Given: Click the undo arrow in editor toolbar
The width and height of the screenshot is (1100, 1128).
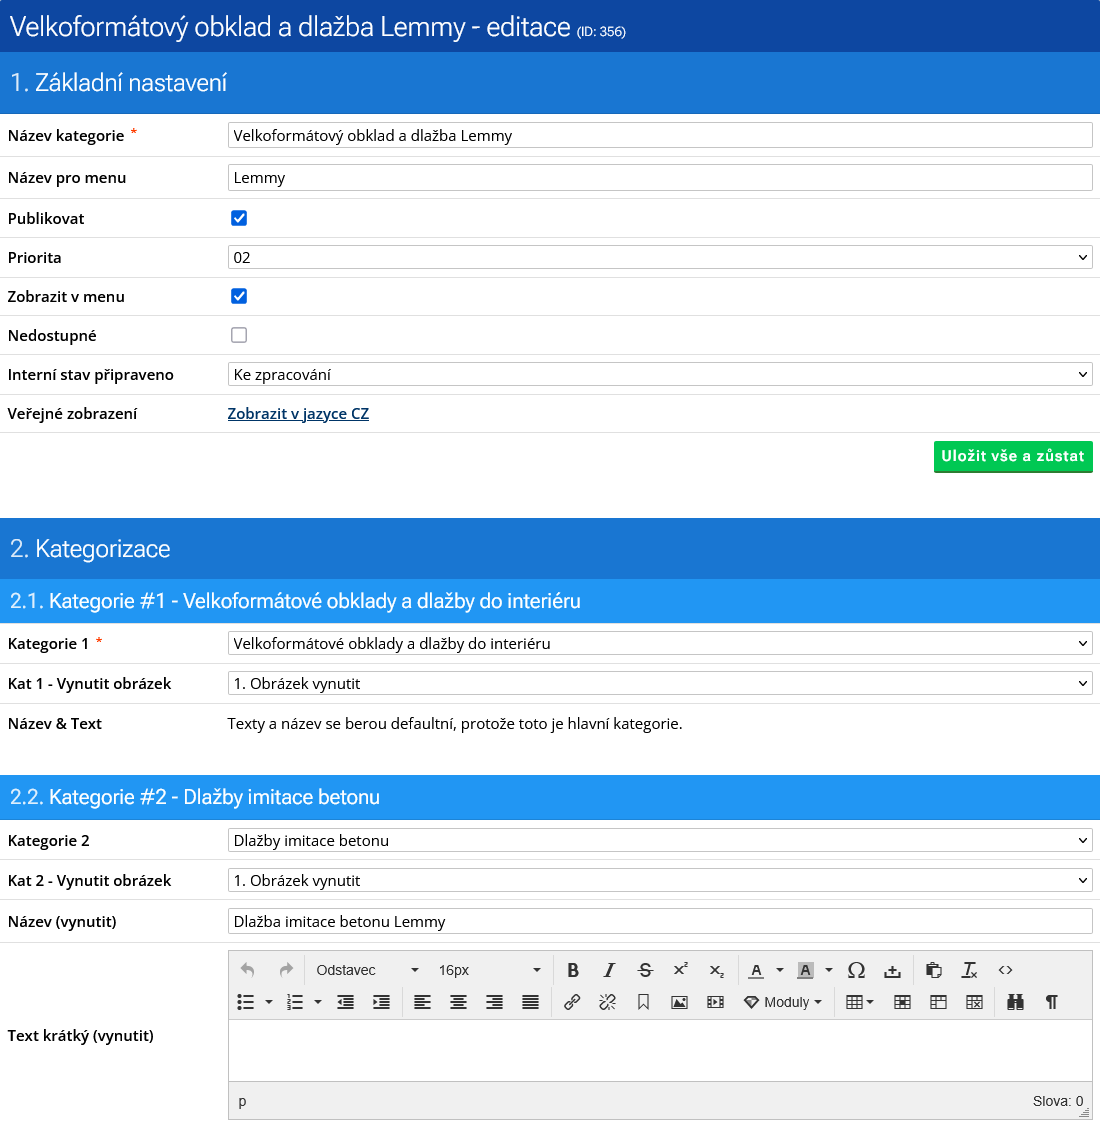Looking at the screenshot, I should tap(247, 970).
